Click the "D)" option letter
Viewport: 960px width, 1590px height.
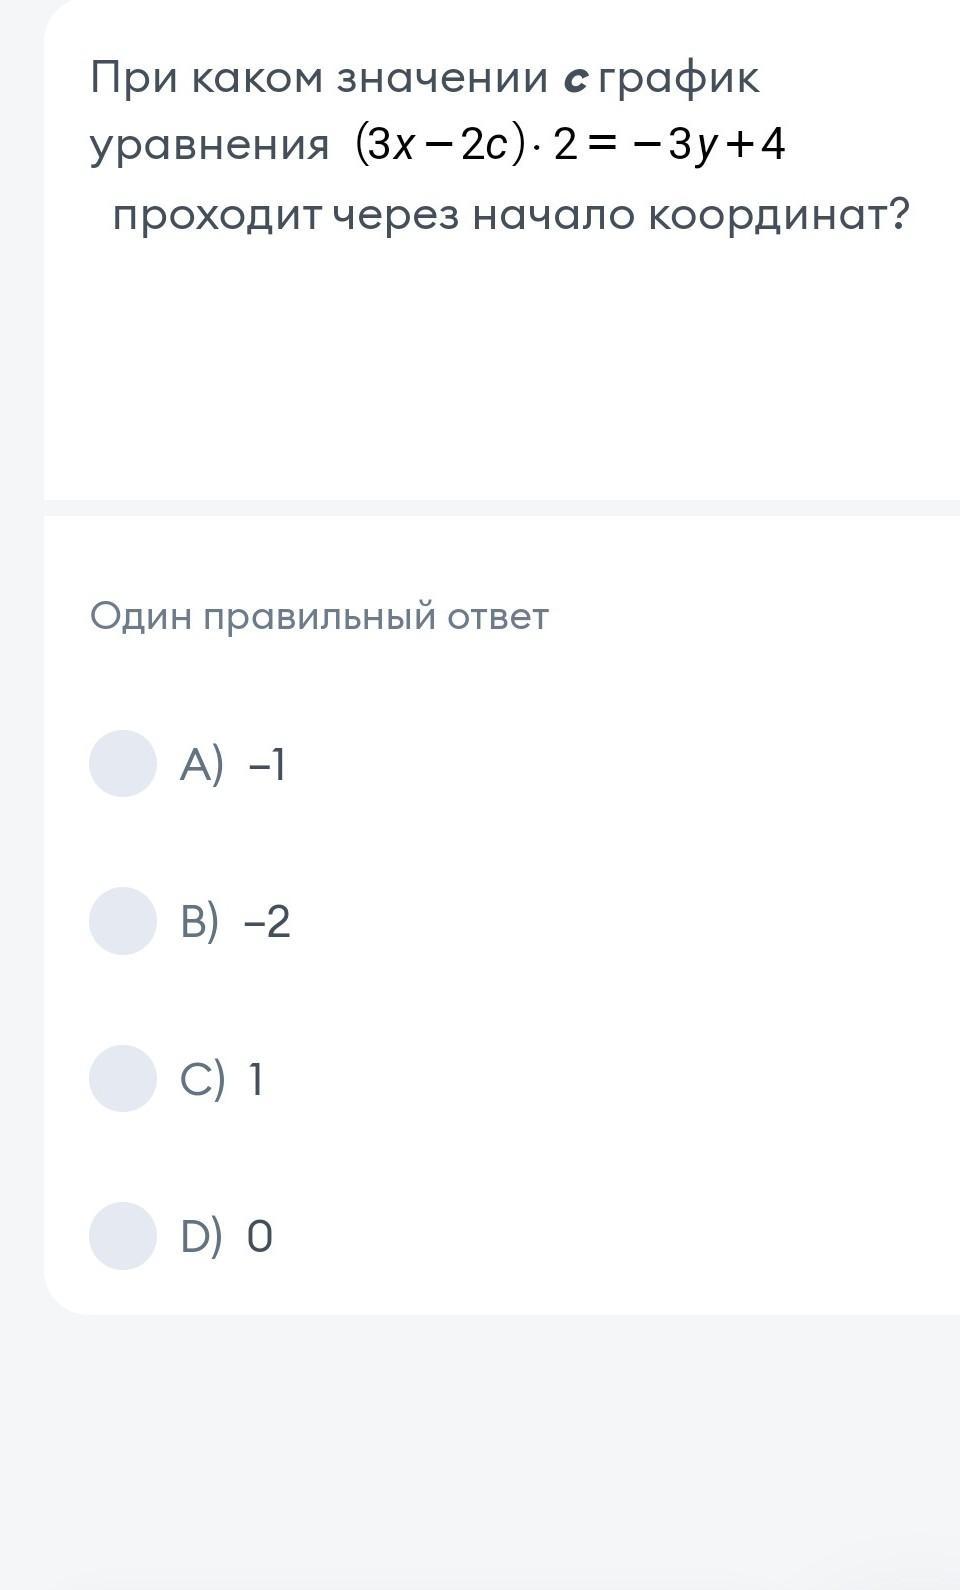click(x=201, y=1237)
